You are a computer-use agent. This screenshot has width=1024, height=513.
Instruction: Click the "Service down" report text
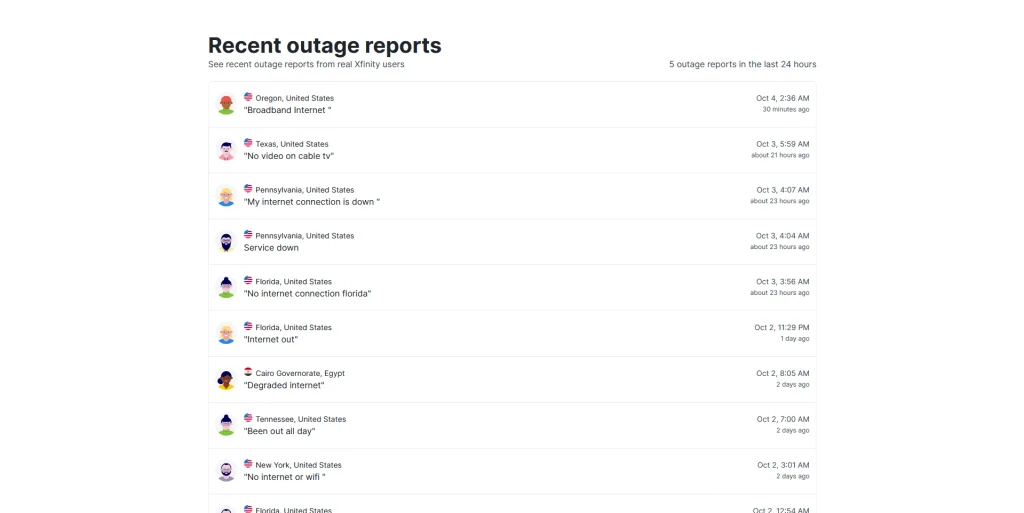click(x=271, y=248)
